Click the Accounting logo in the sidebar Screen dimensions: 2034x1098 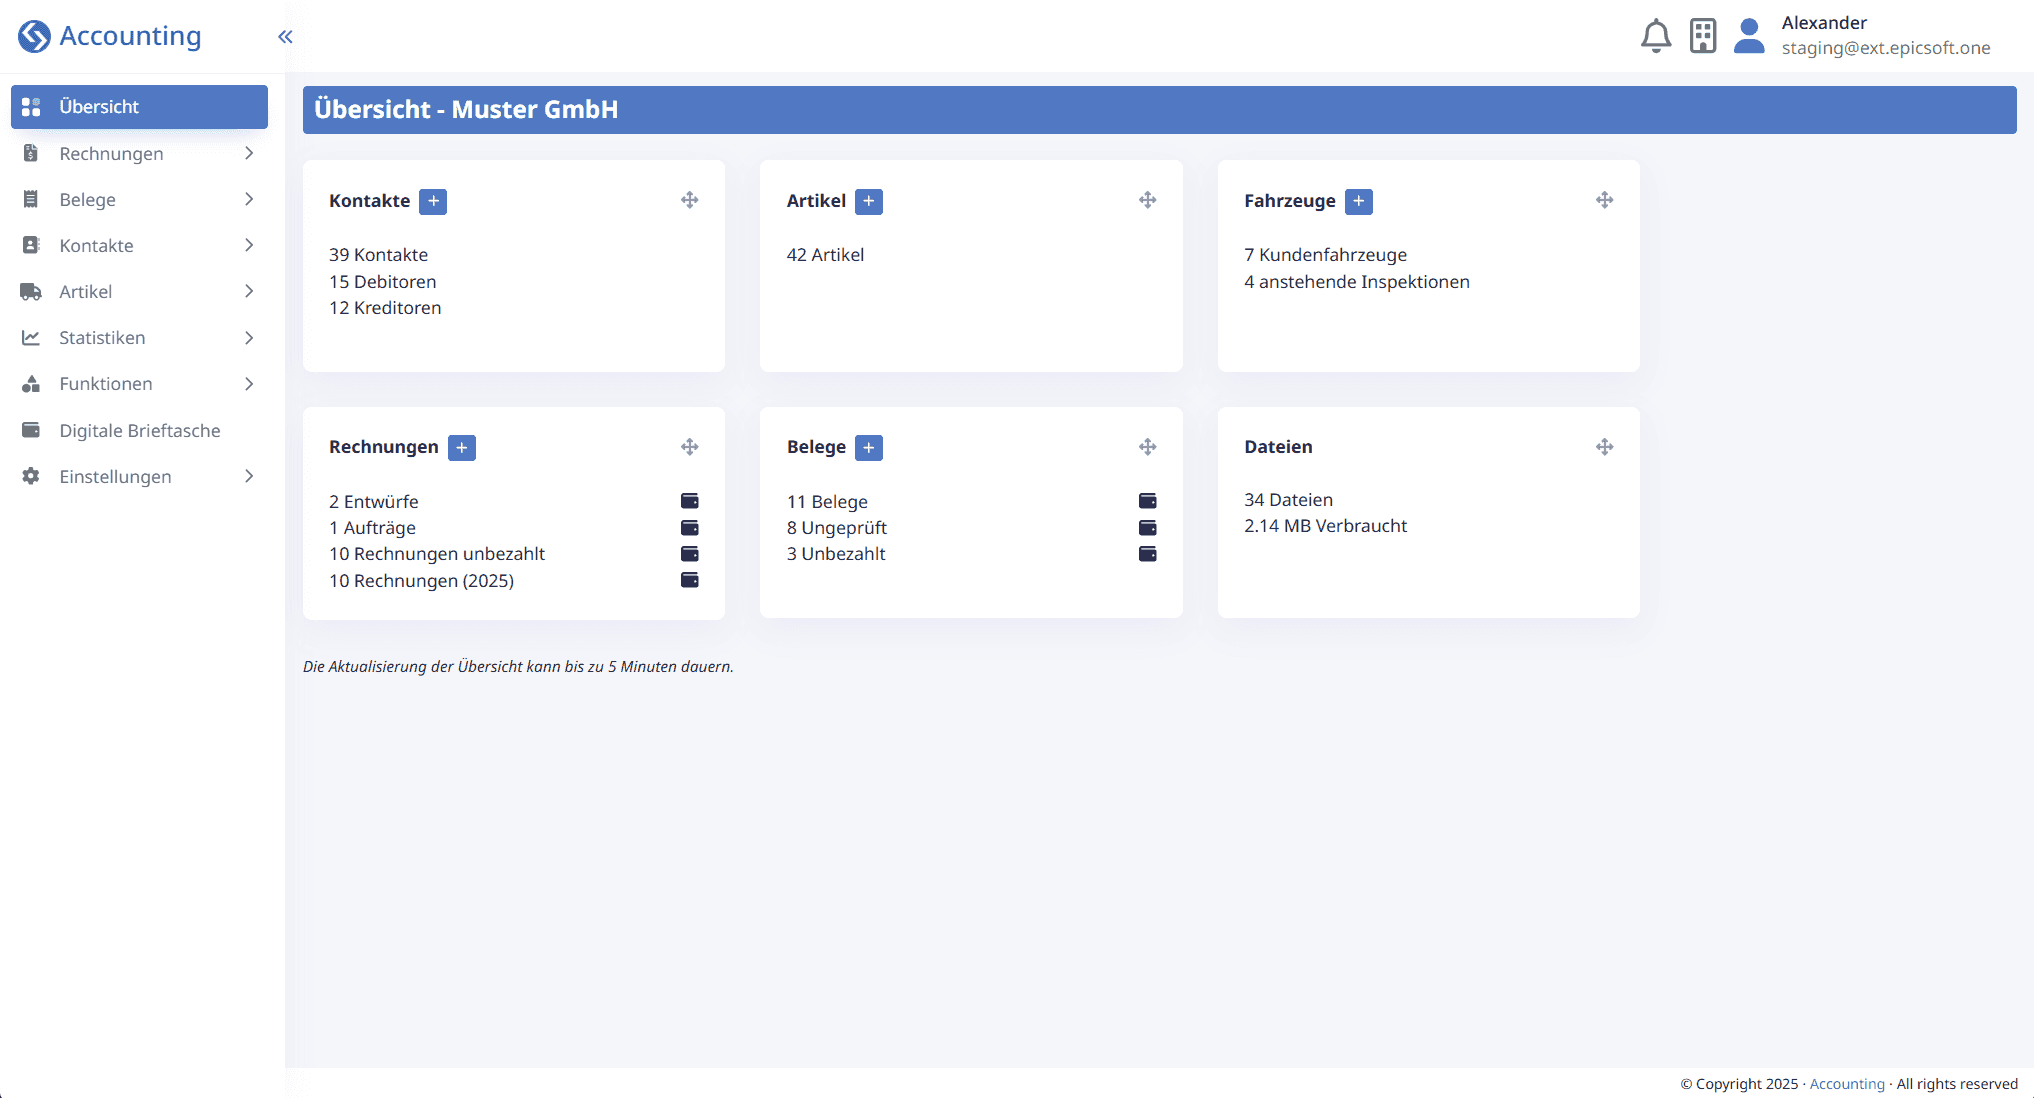click(110, 36)
